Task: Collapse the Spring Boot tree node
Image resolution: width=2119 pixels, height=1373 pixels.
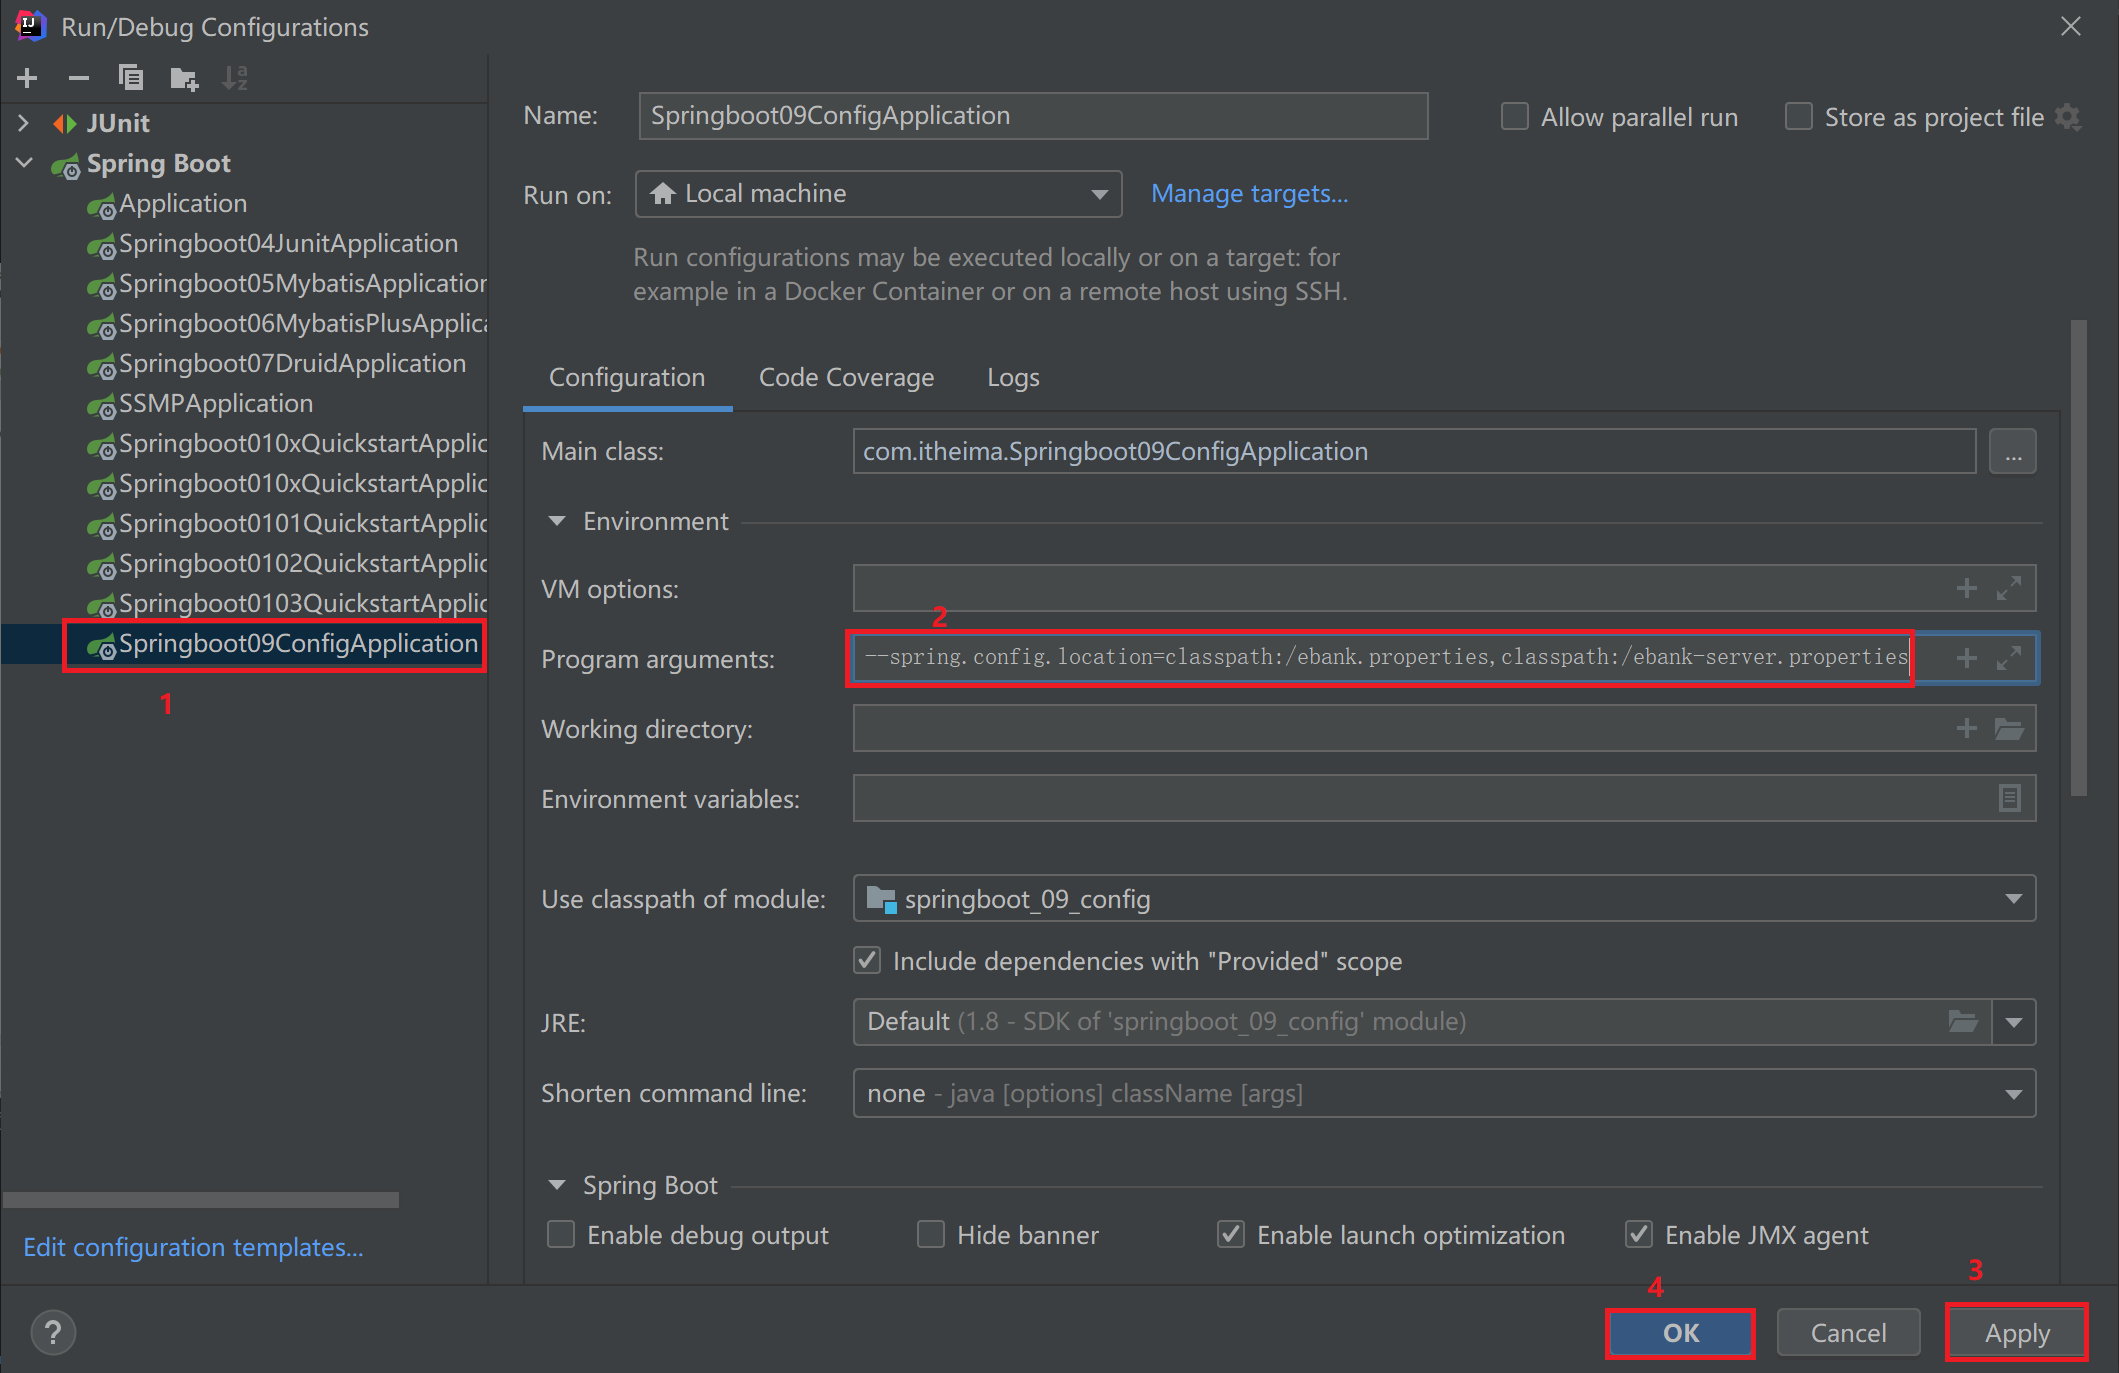Action: click(24, 163)
